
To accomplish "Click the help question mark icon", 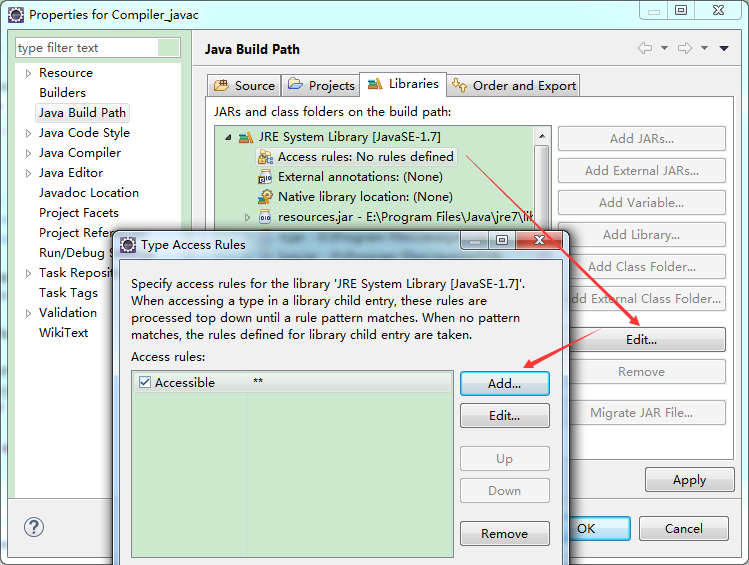I will pyautogui.click(x=34, y=527).
